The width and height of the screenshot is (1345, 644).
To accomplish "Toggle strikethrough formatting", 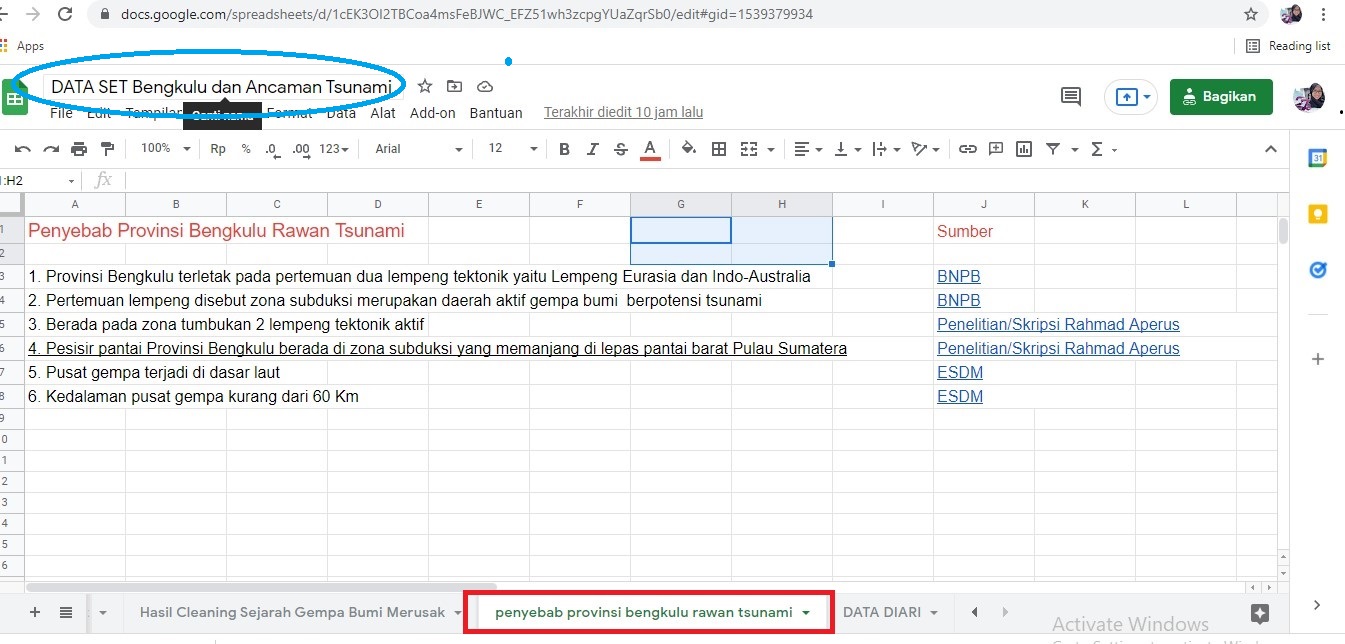I will (620, 149).
